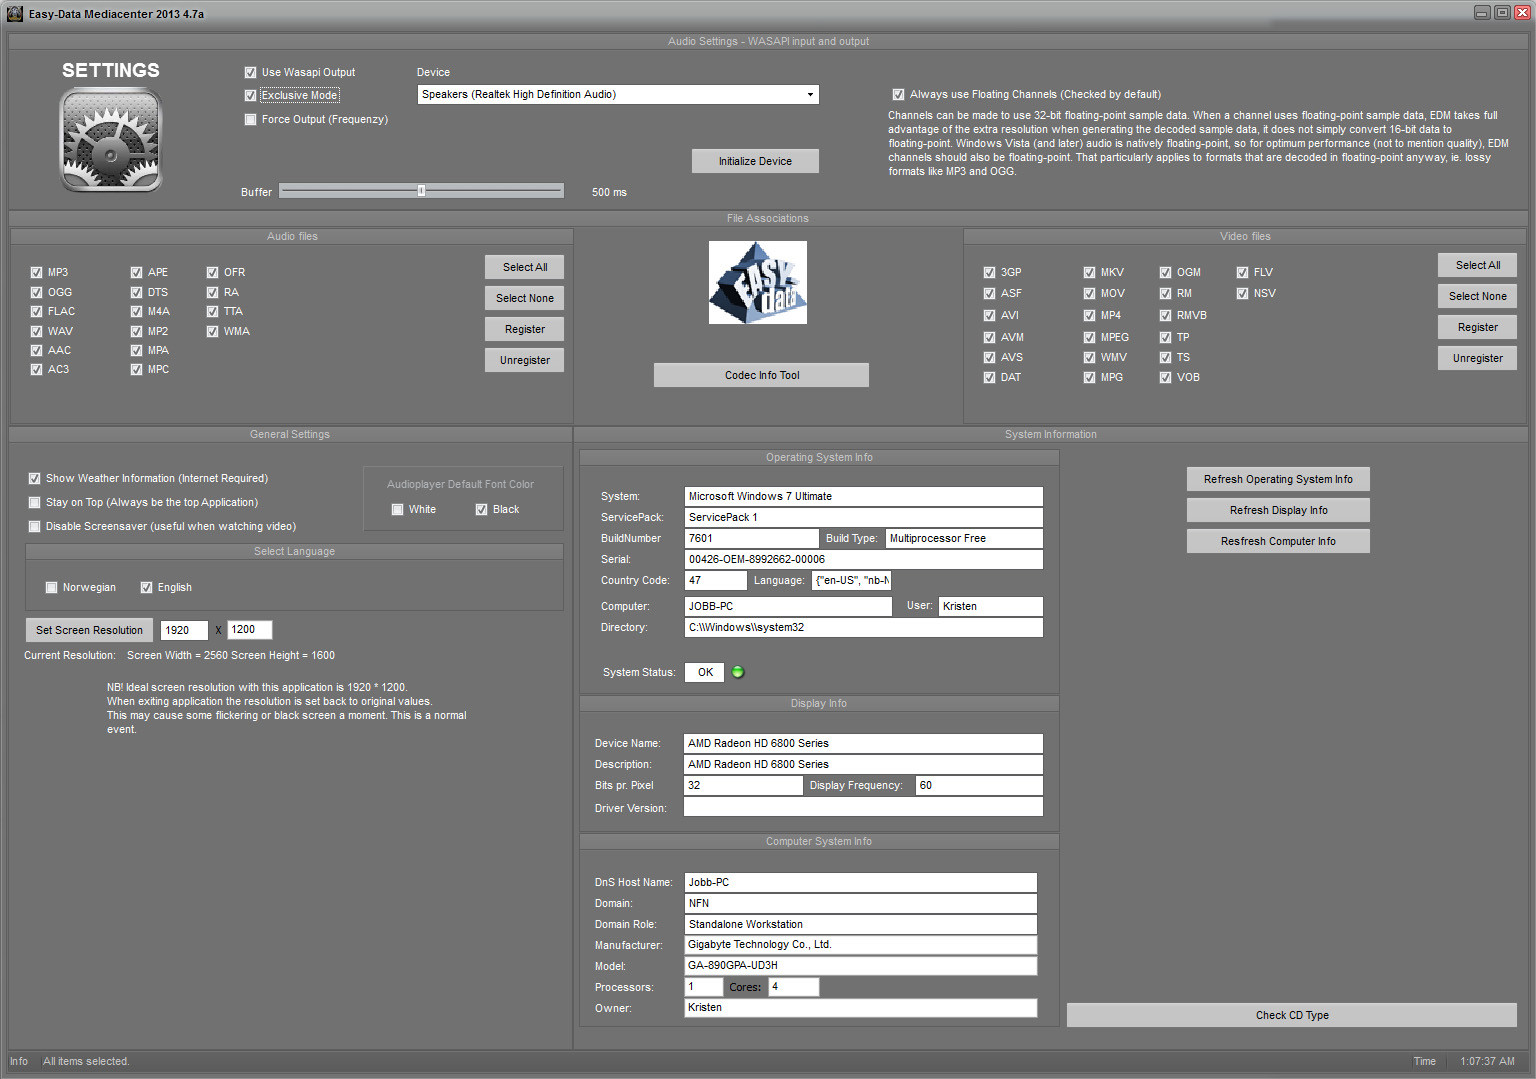Click the resolution width field 1920
The image size is (1536, 1079).
(x=184, y=630)
